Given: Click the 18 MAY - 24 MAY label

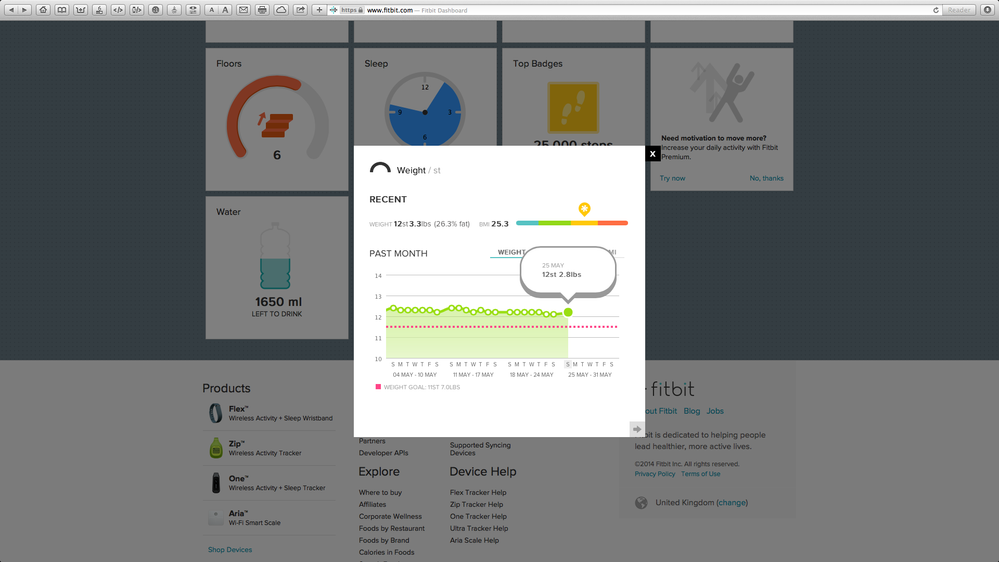Looking at the screenshot, I should pyautogui.click(x=531, y=375).
